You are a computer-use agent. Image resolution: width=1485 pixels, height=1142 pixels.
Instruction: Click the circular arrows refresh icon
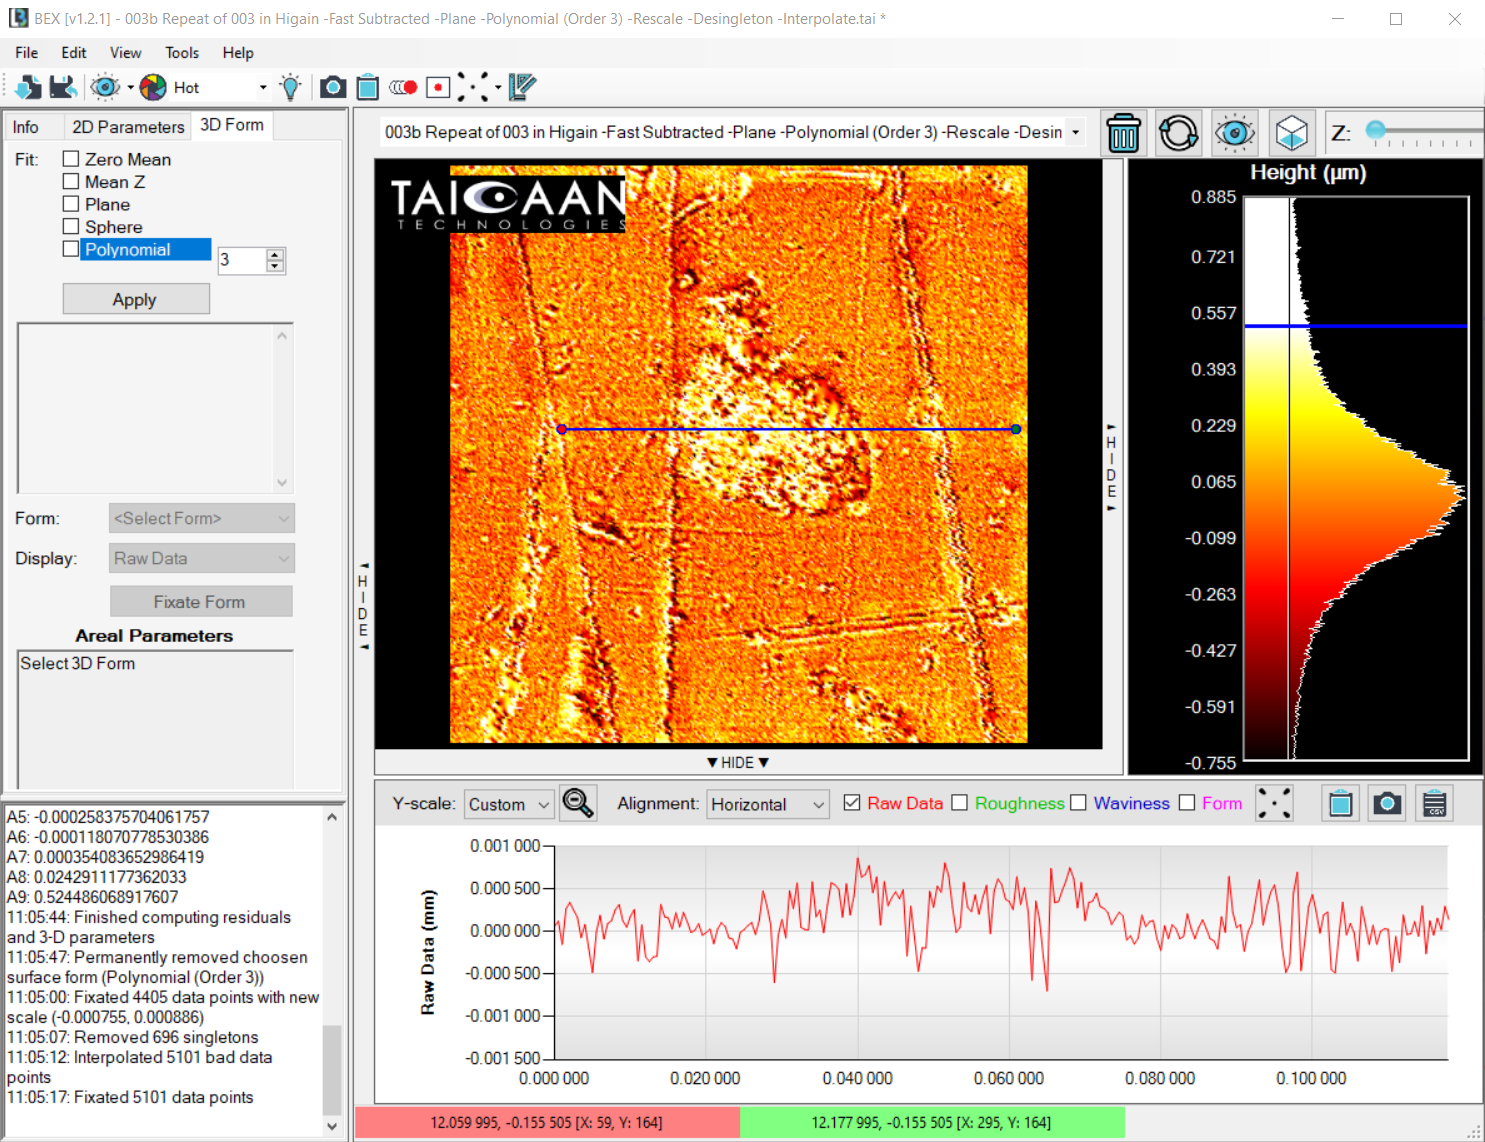click(1178, 133)
